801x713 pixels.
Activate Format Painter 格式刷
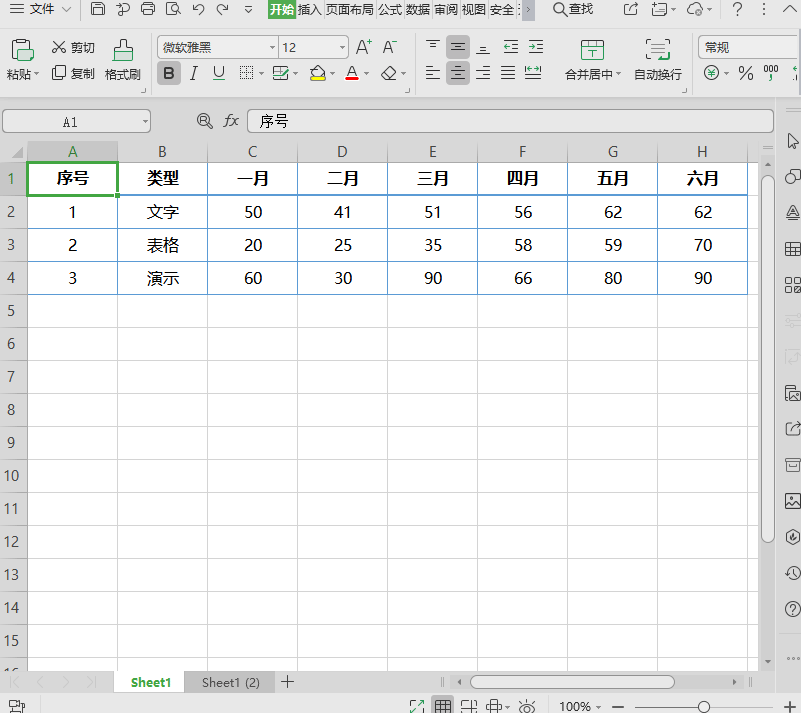click(123, 60)
